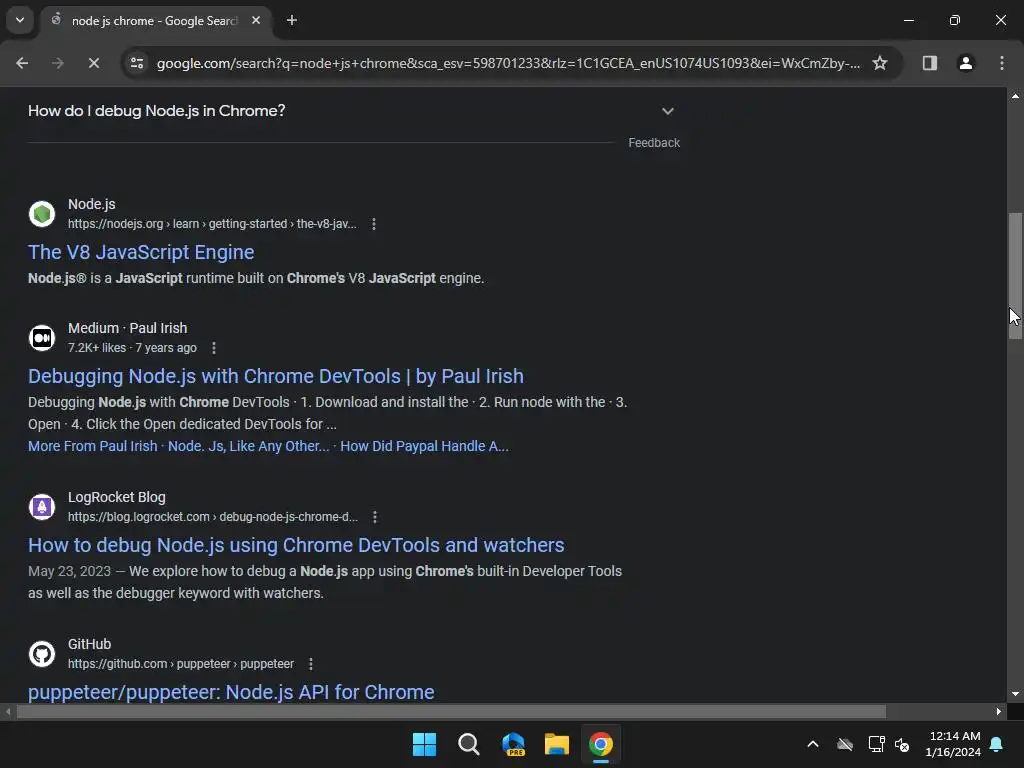The width and height of the screenshot is (1024, 768).
Task: Open 'More From Paul Irish' sublink
Action: (93, 447)
